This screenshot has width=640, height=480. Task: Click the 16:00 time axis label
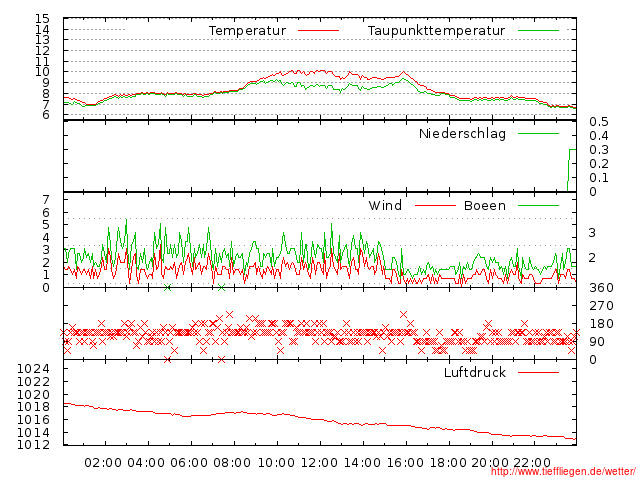[x=405, y=463]
